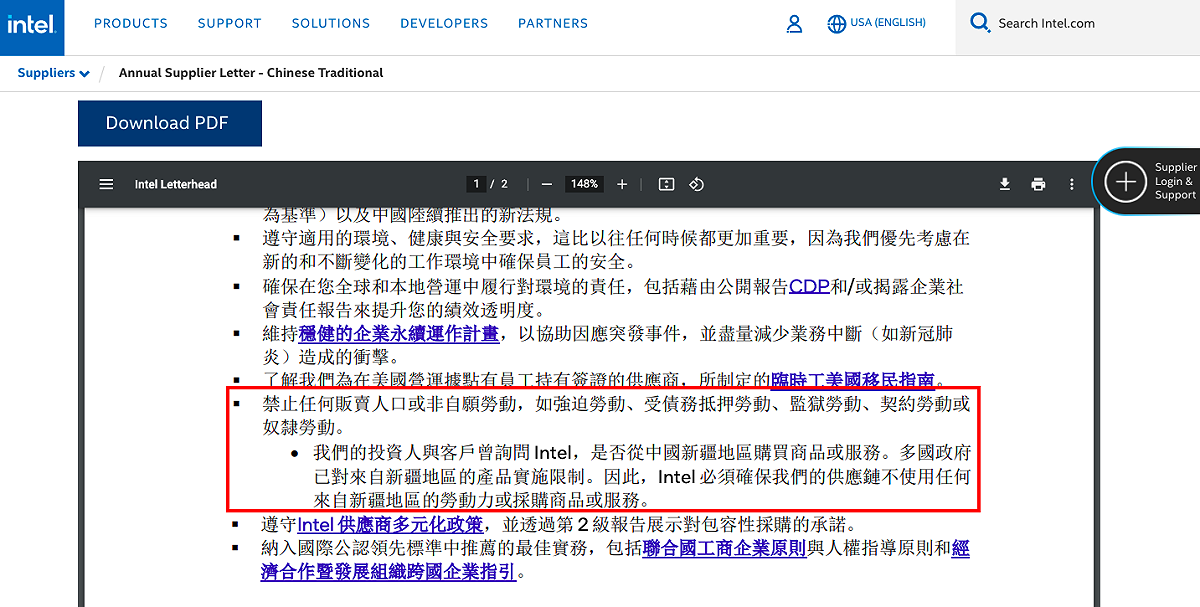Click the Supplier Login & Support label
Screen dimensions: 1200x607
(1176, 181)
